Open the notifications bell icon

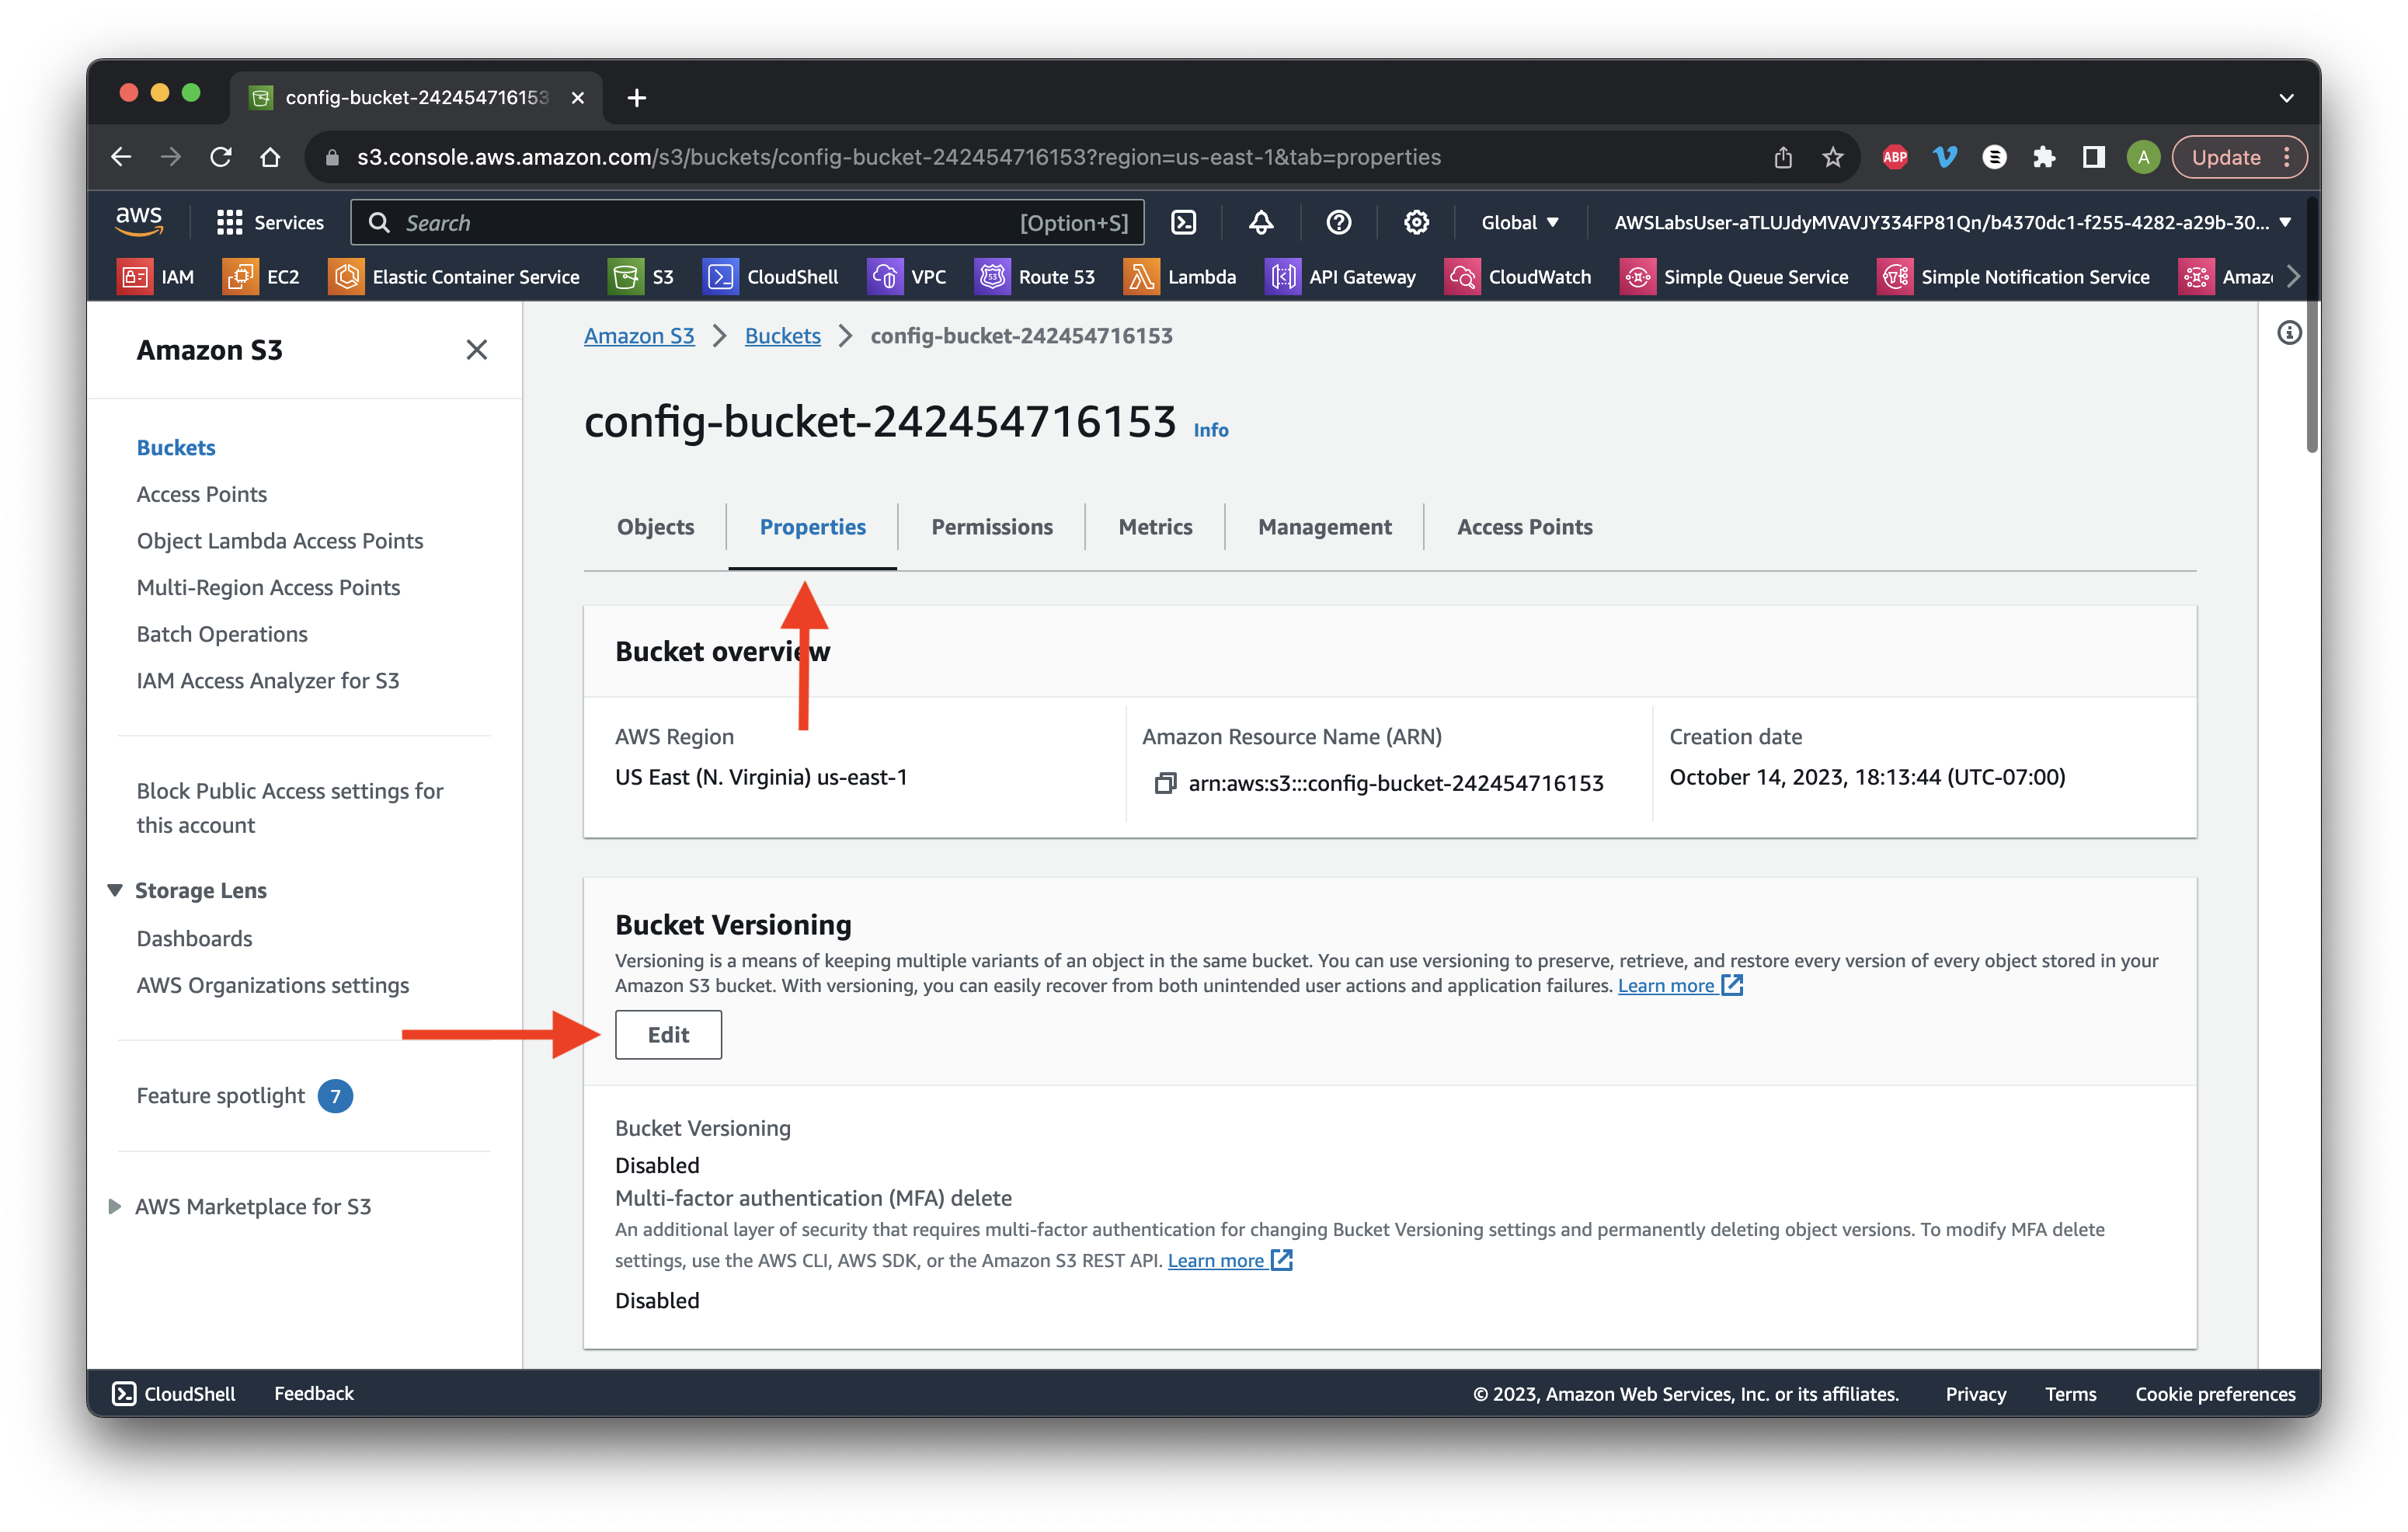pos(1261,222)
